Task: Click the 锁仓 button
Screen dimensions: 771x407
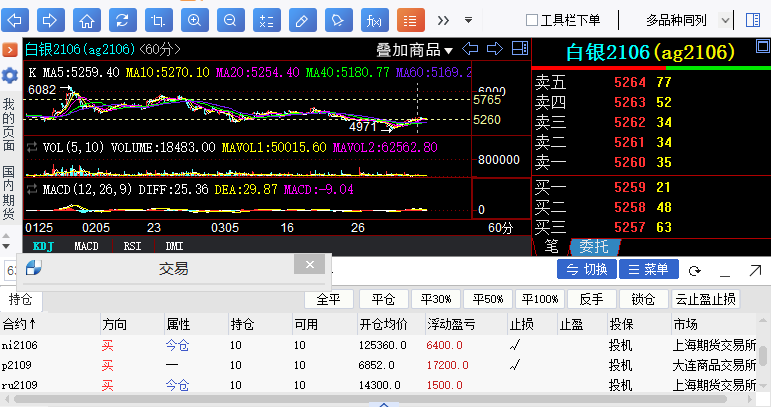Action: tap(644, 299)
